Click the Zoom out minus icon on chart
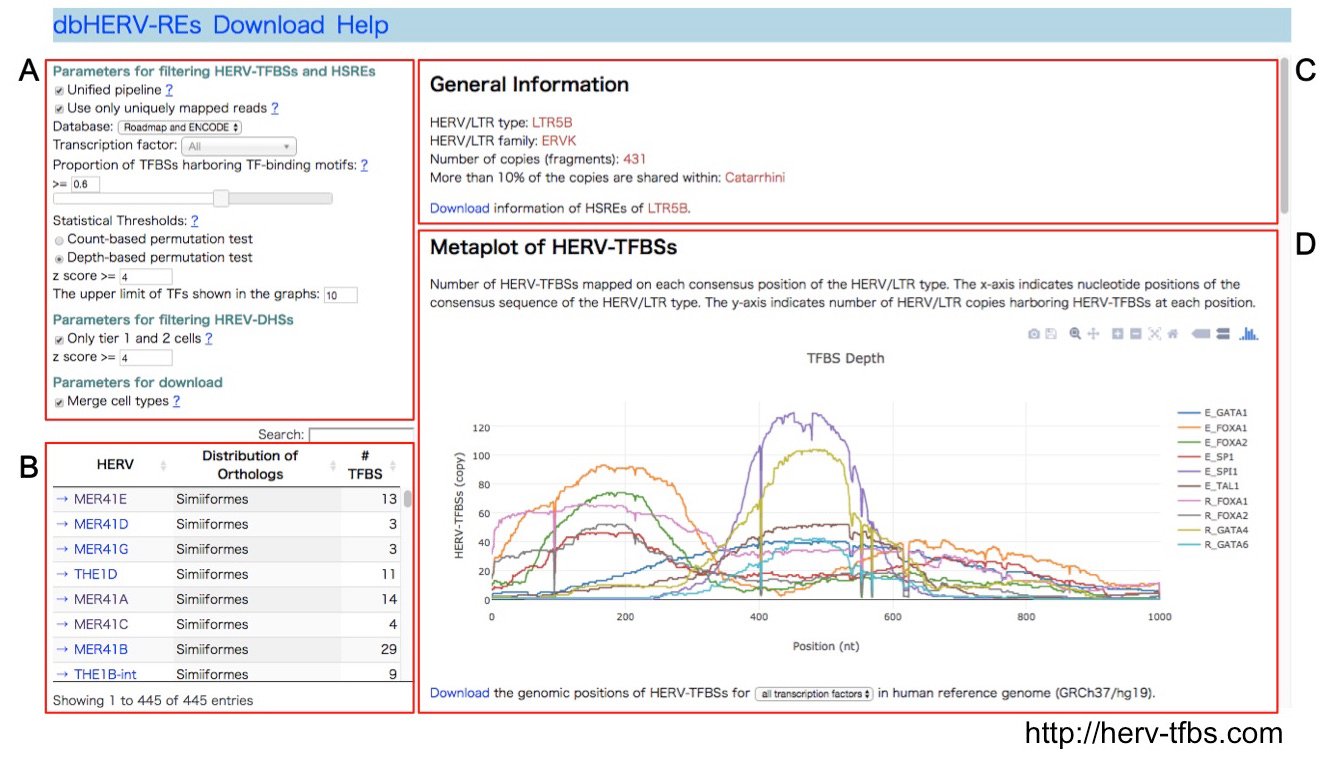Viewport: 1336px width, 758px height. [x=1136, y=334]
